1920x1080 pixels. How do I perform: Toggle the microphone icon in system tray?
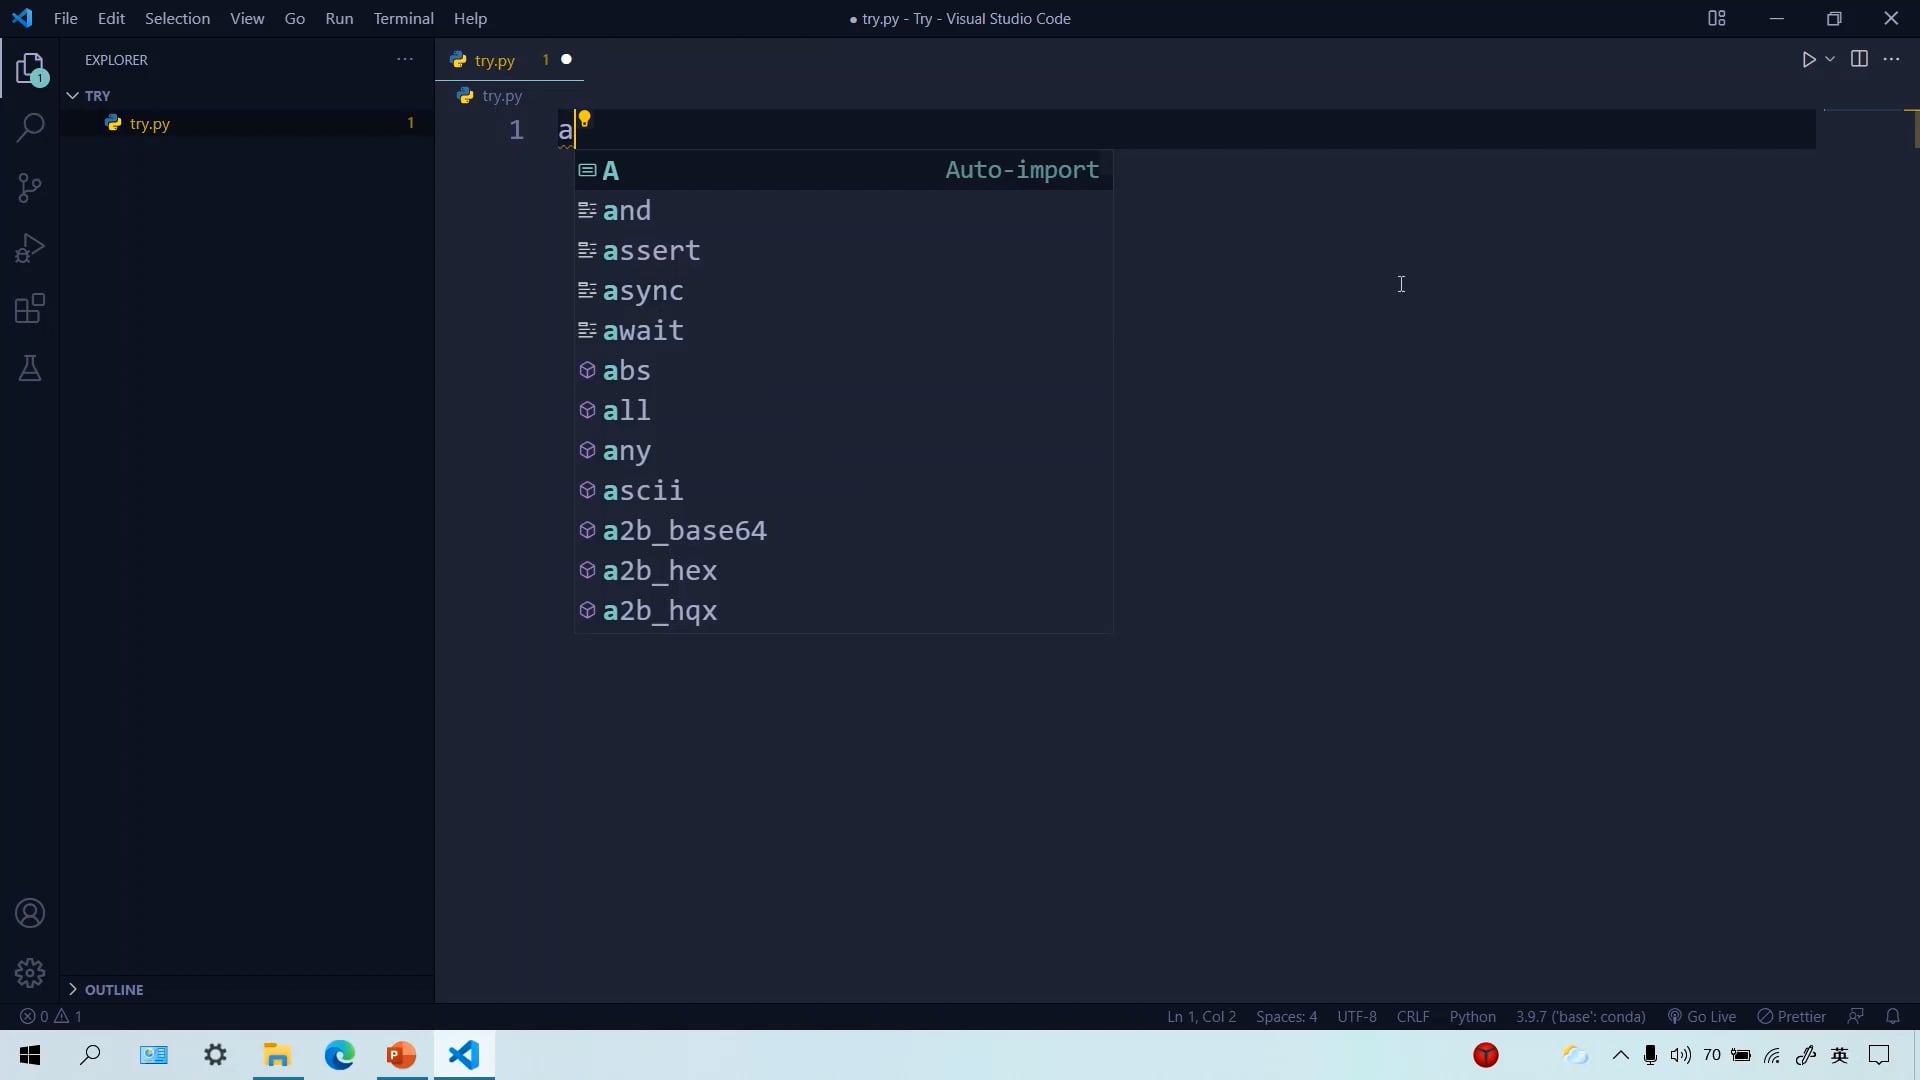tap(1649, 1055)
